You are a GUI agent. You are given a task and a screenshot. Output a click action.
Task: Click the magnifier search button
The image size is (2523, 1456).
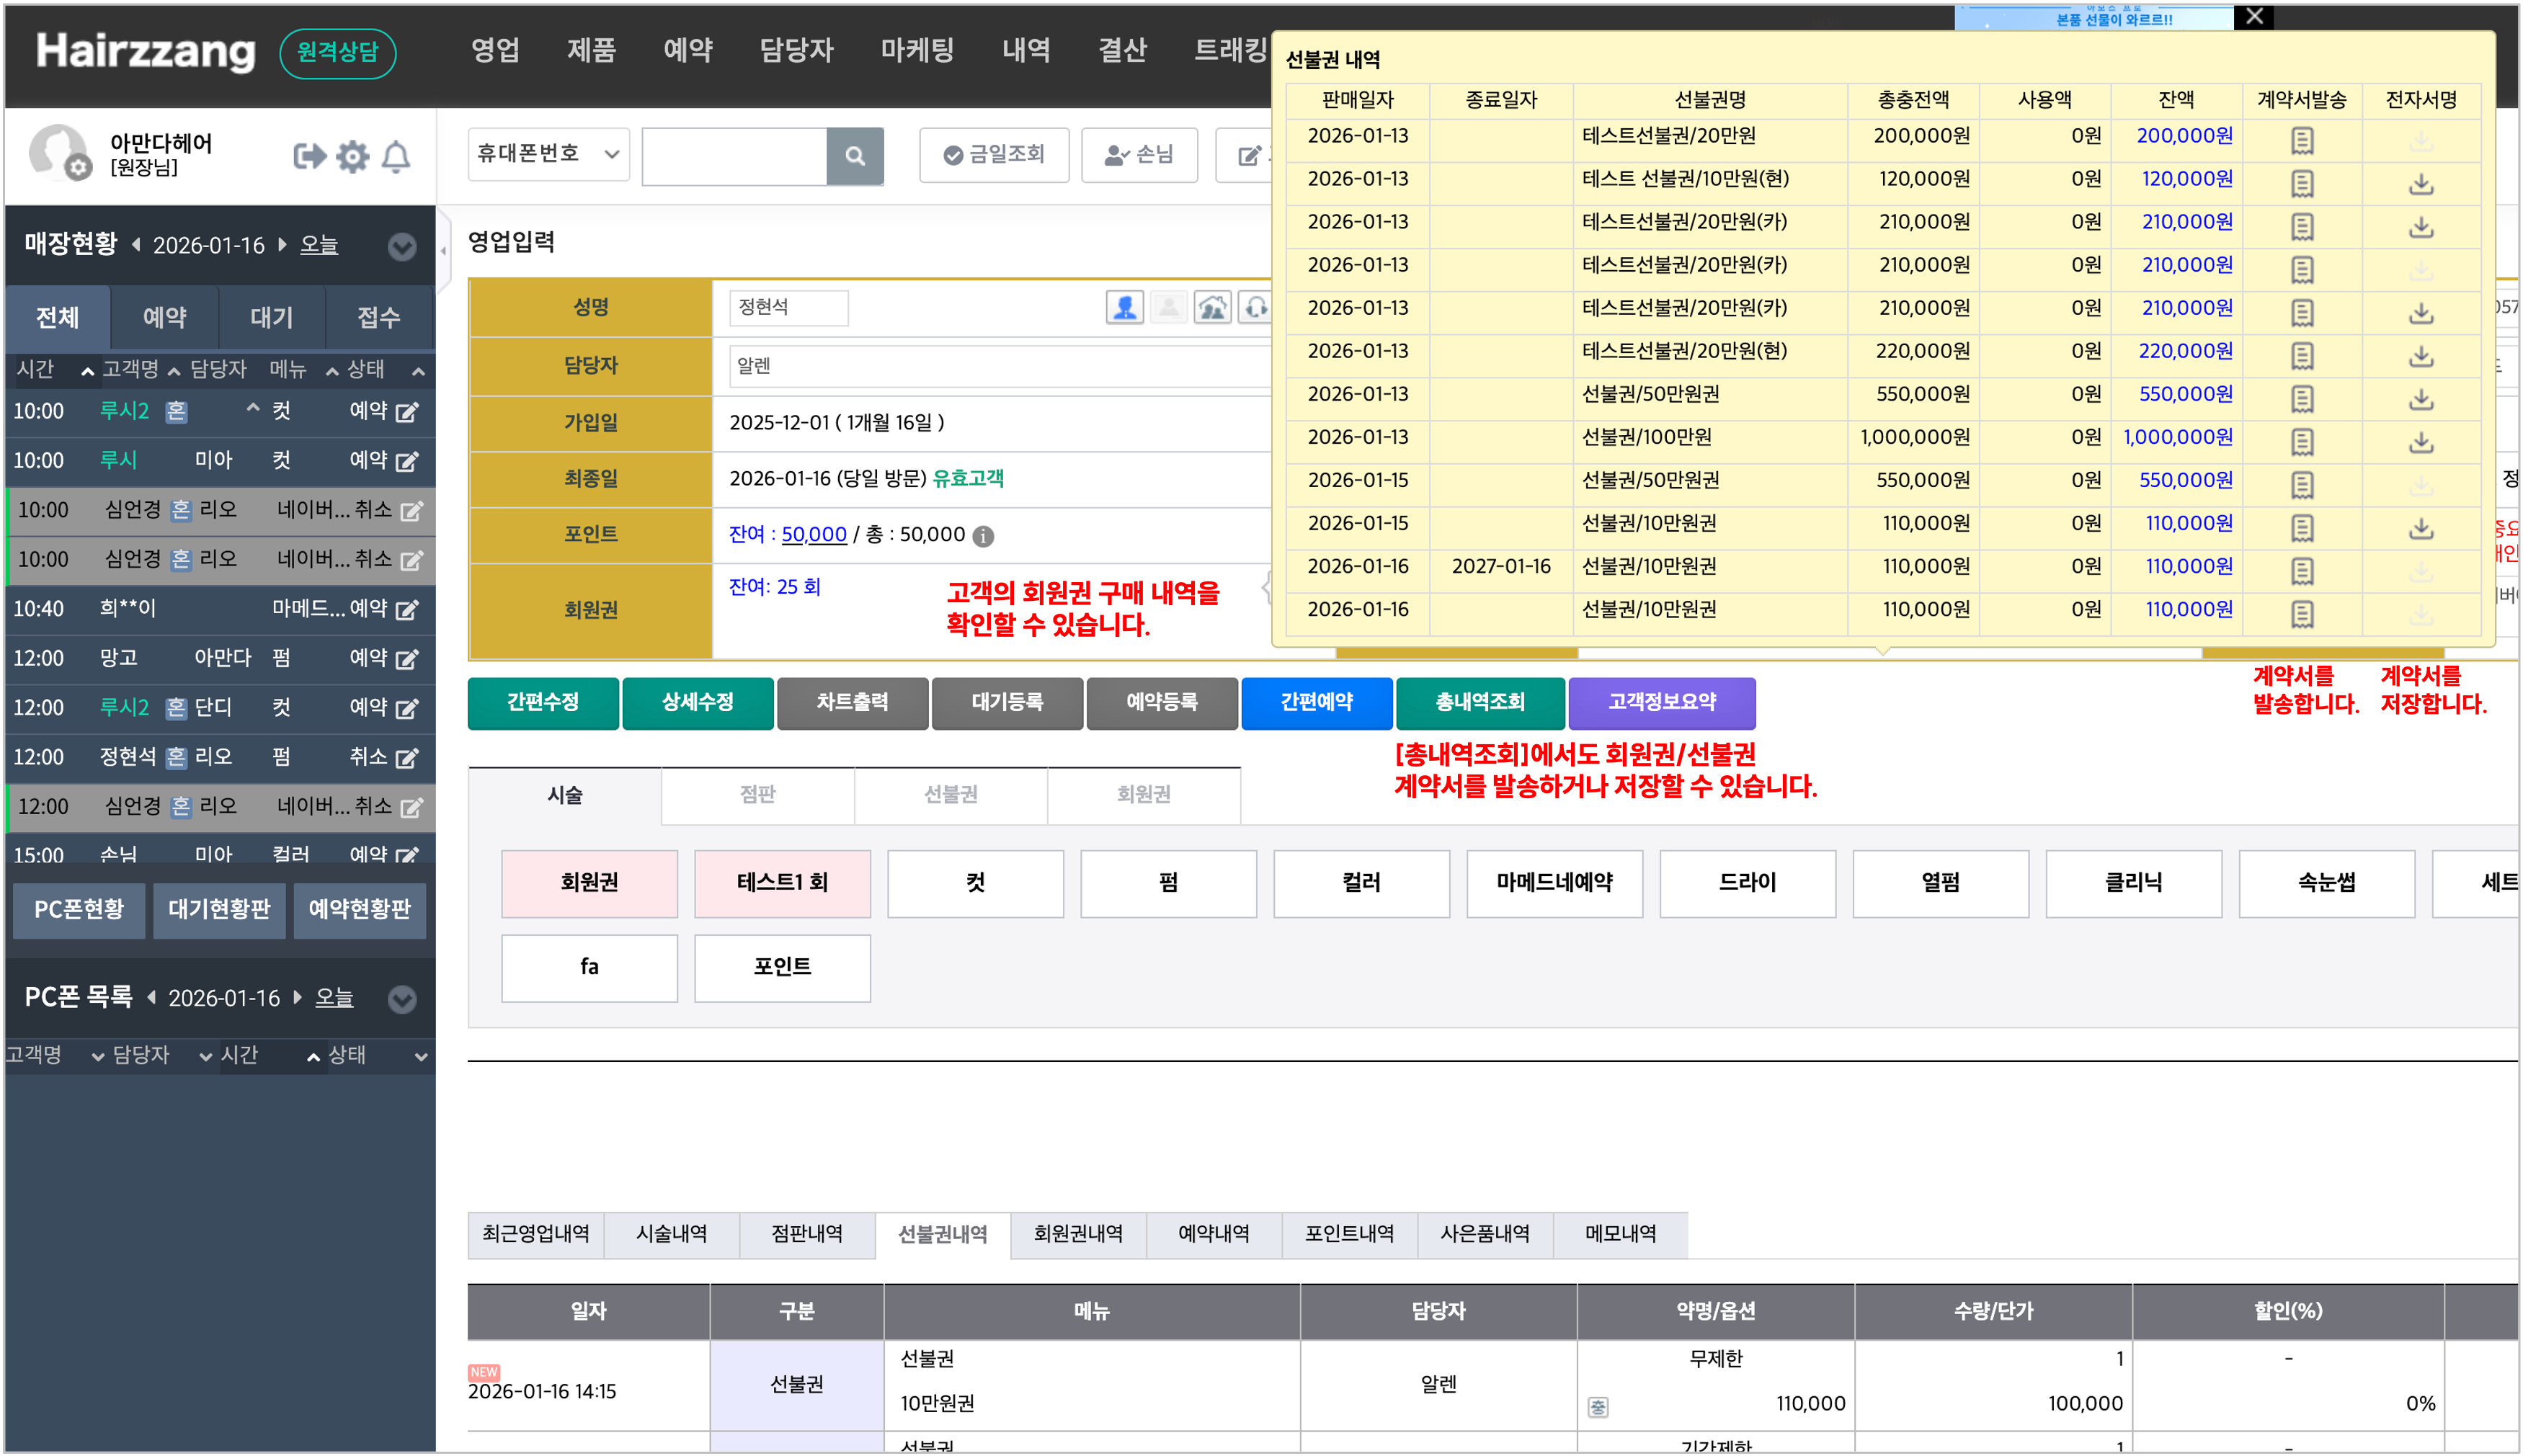854,156
